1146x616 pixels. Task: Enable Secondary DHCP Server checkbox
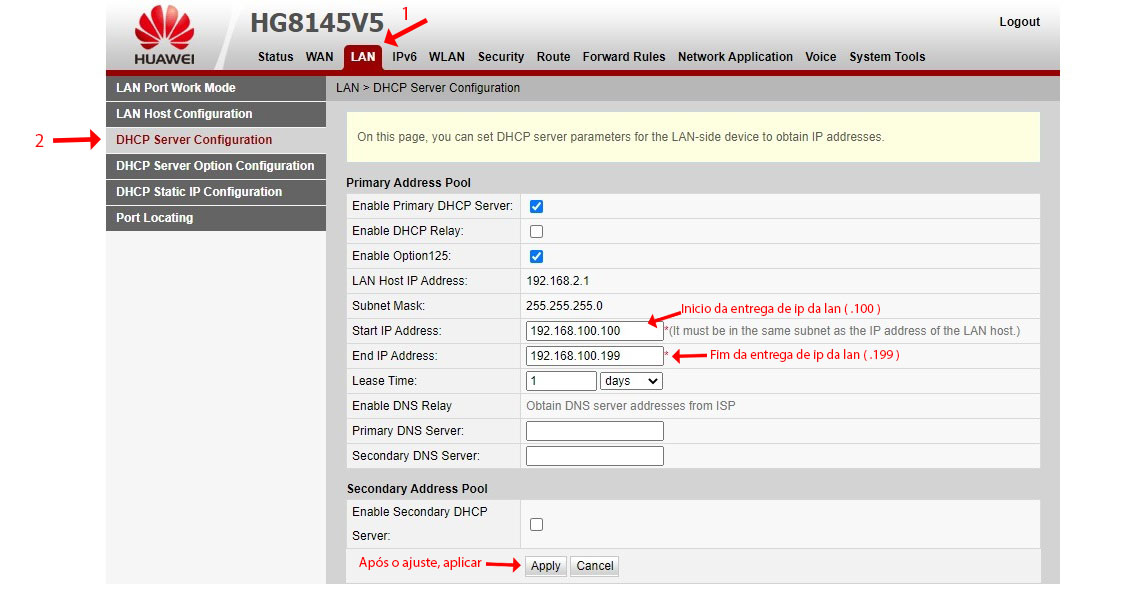point(536,524)
